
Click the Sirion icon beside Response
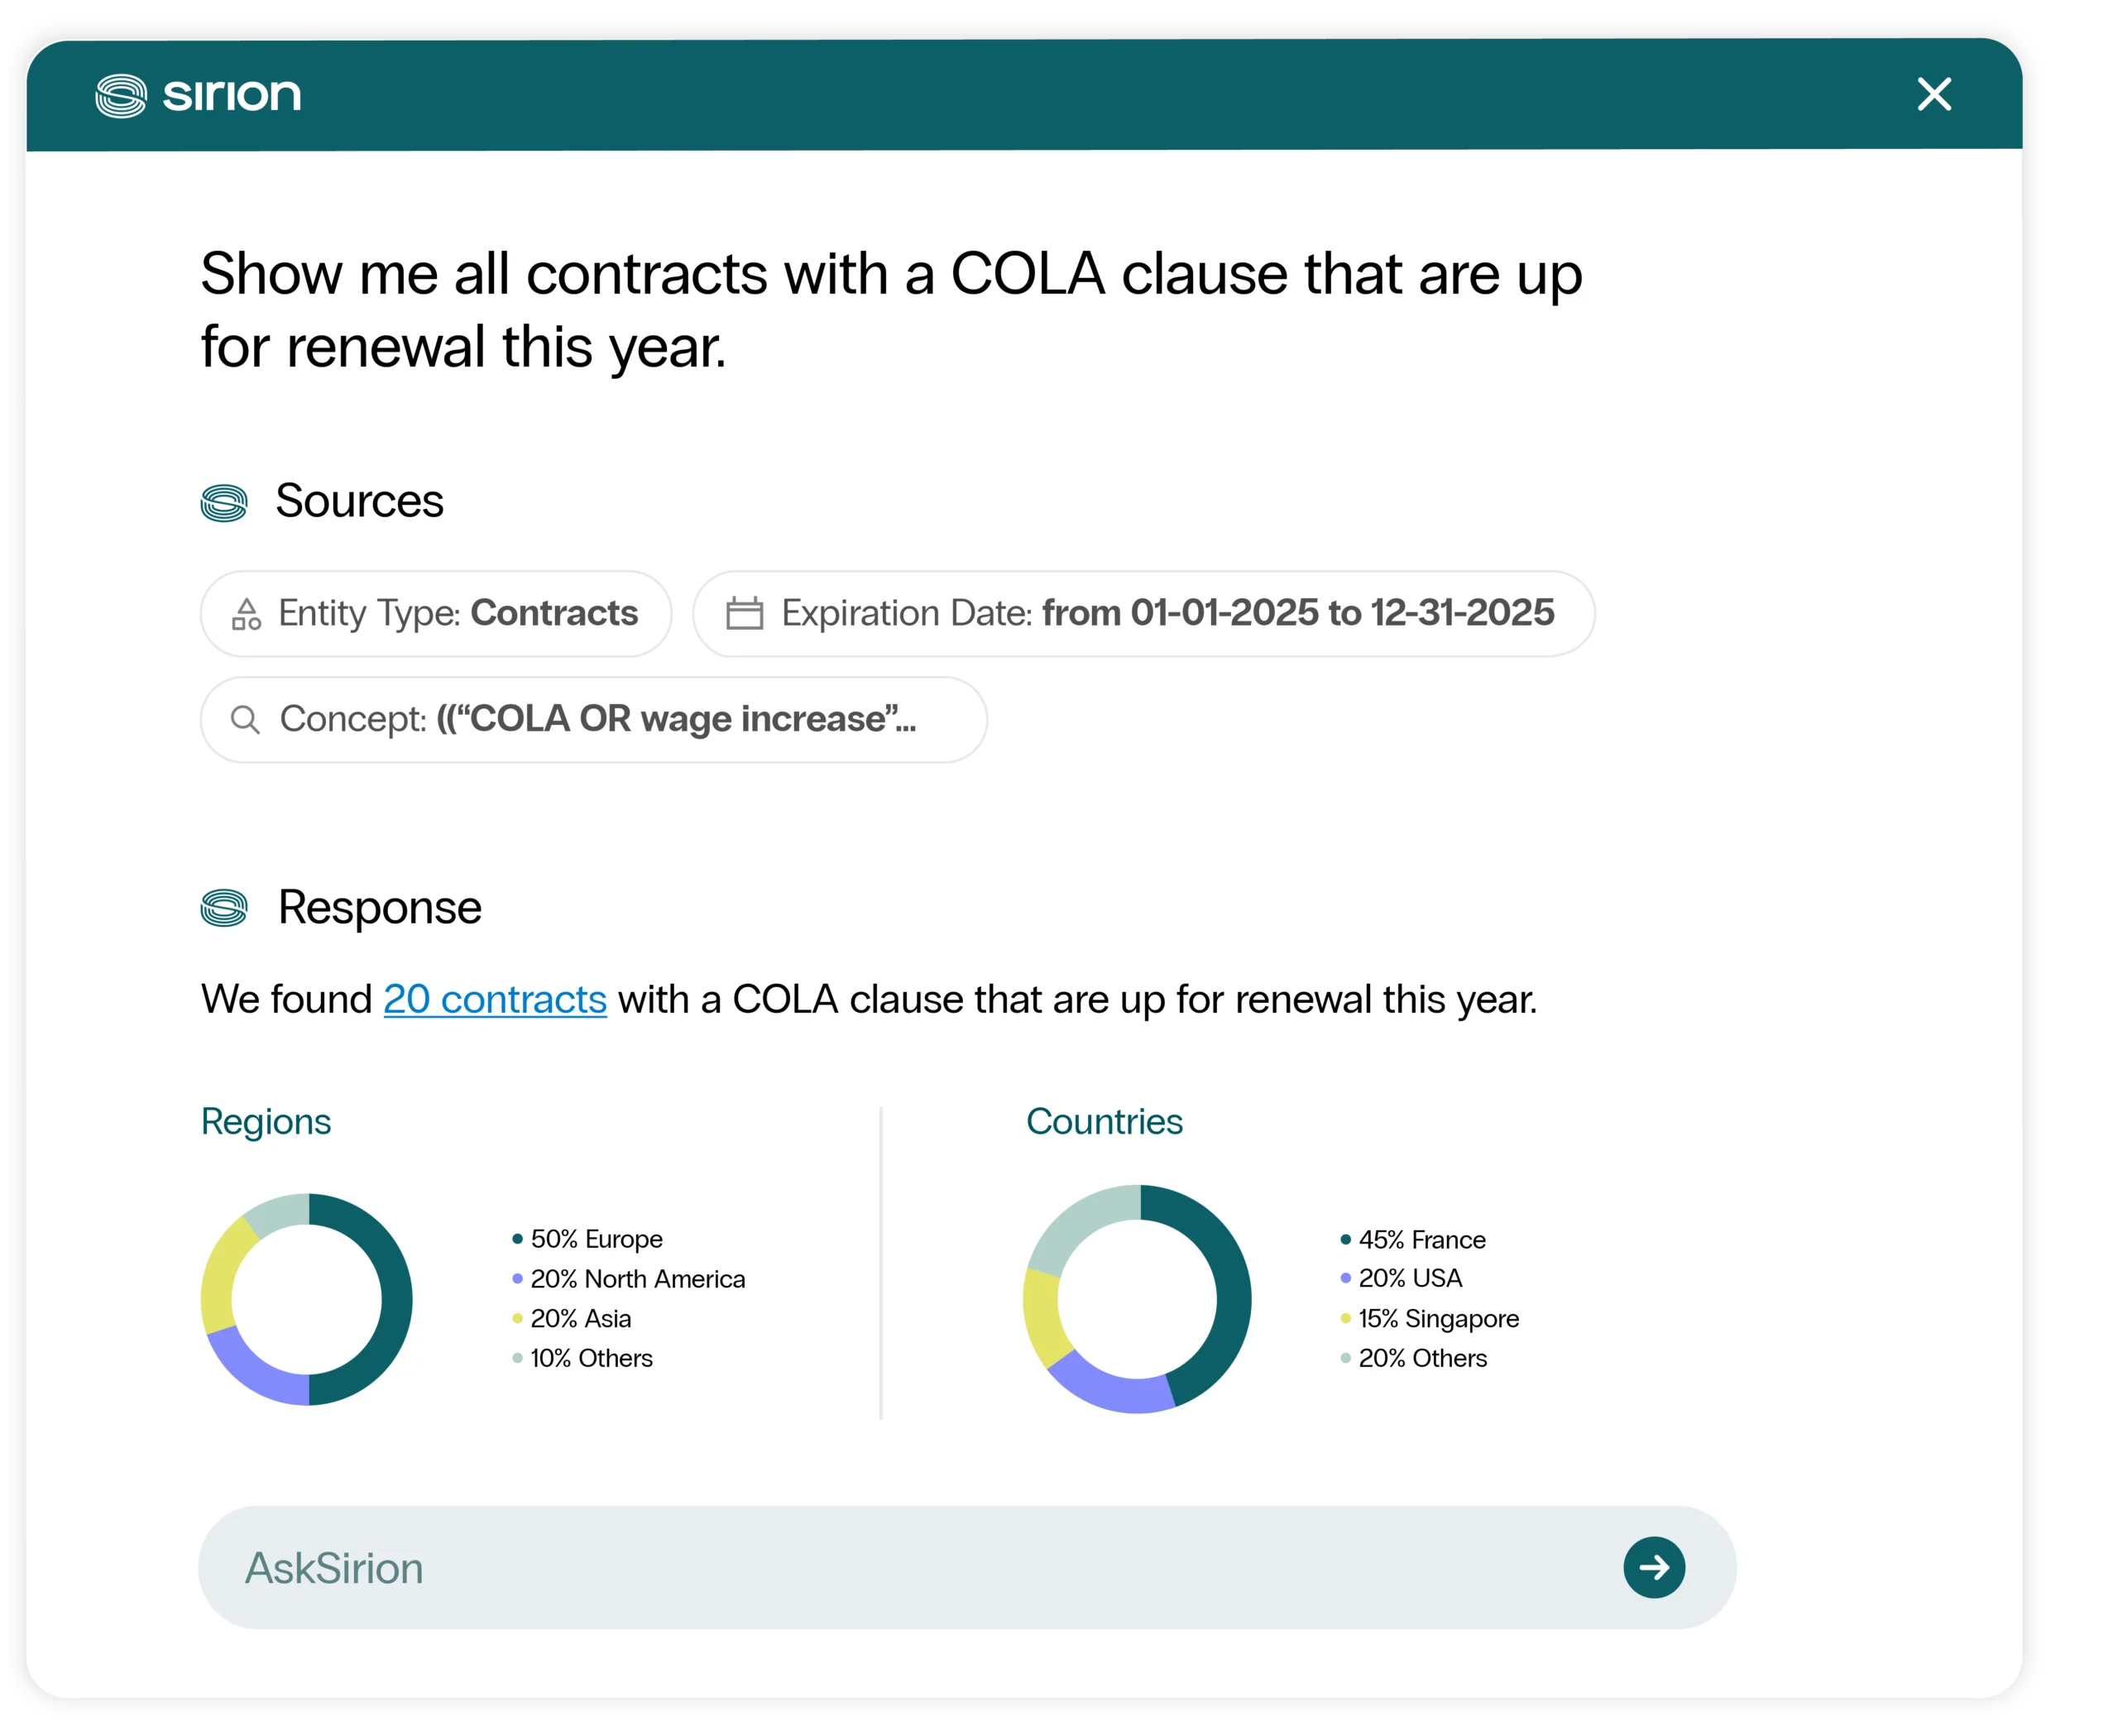224,907
